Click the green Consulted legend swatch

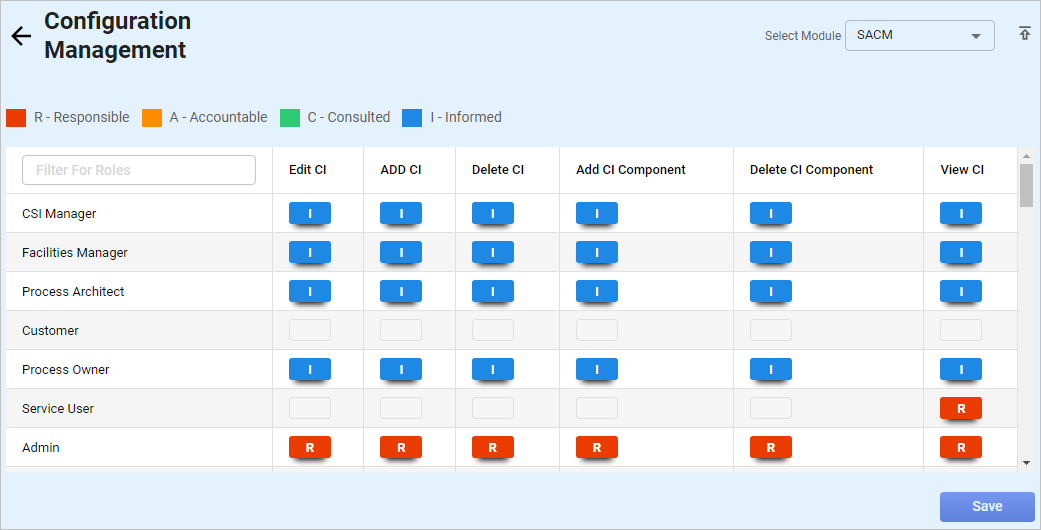coord(290,118)
